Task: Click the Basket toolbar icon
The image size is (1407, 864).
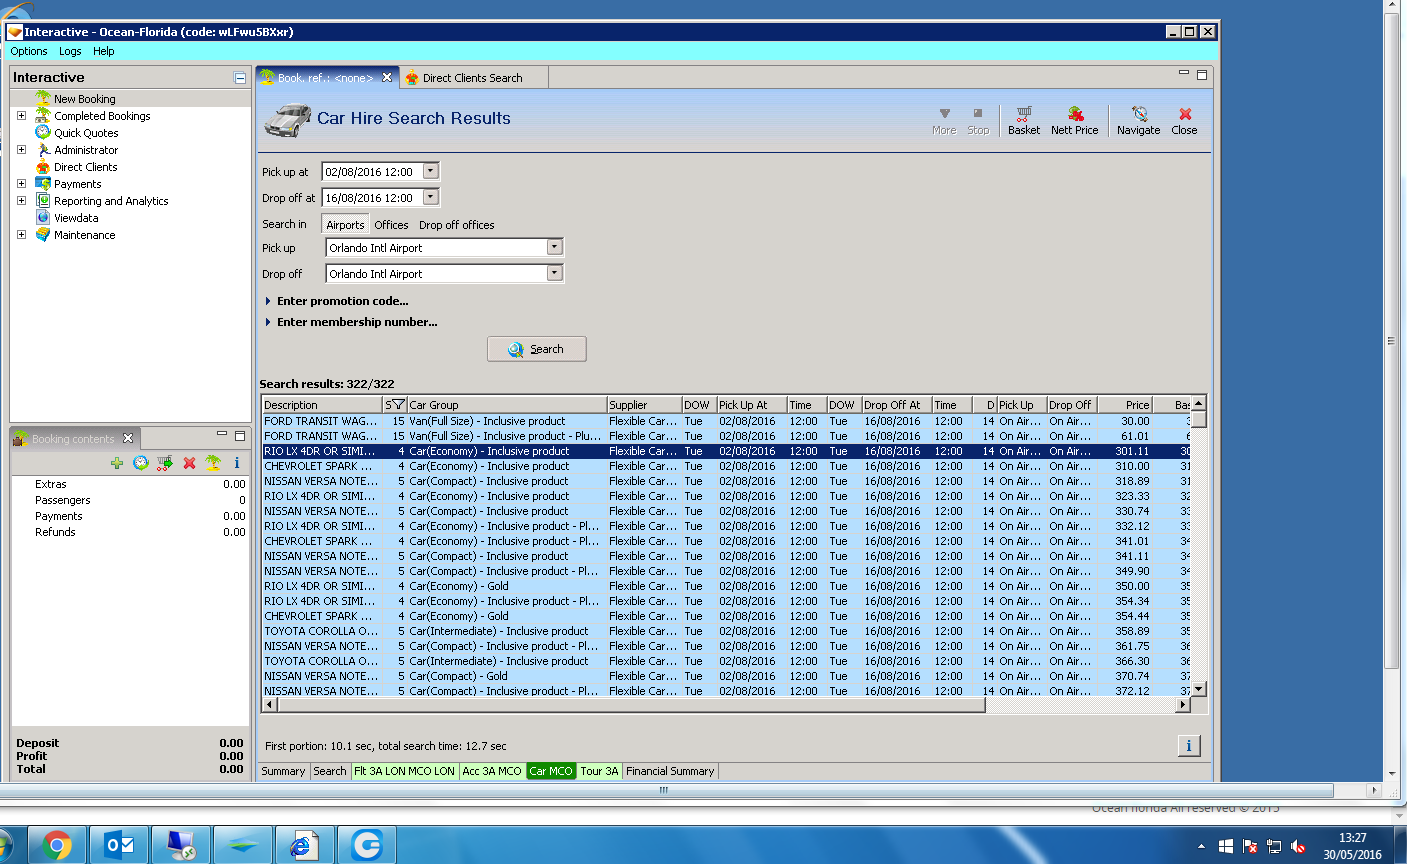Action: 1023,120
